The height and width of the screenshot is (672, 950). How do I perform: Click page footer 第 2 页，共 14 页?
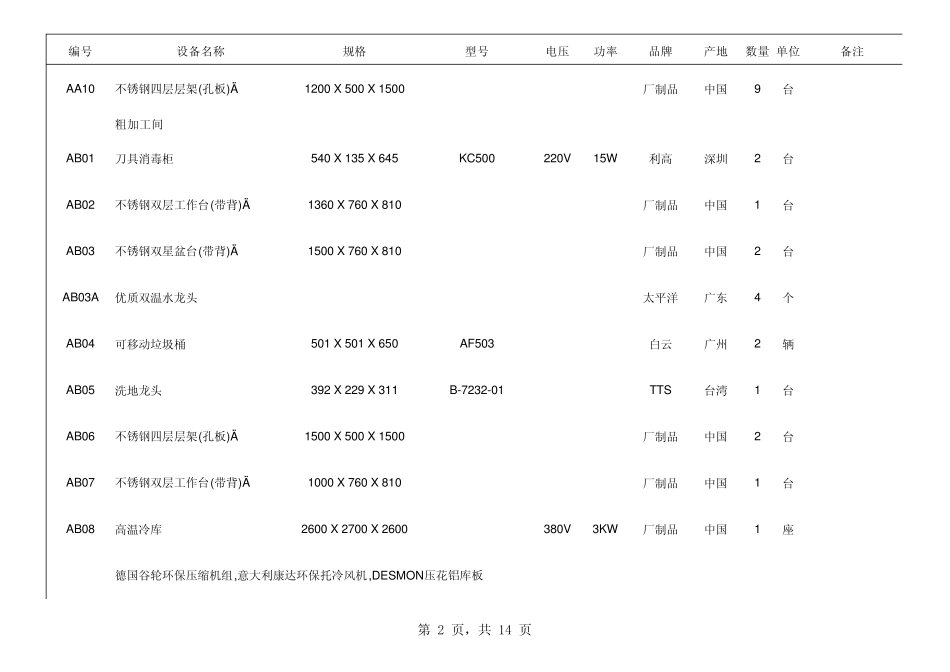click(475, 630)
